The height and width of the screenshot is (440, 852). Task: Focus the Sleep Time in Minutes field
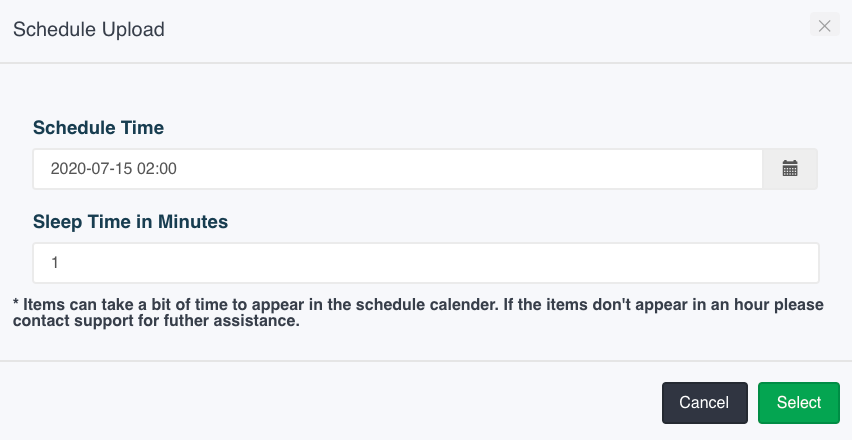(426, 263)
